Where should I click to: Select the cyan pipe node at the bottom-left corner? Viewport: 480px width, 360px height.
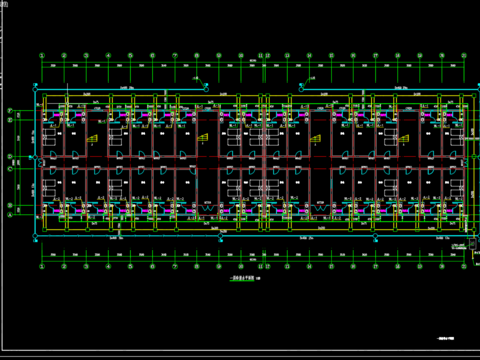(x=35, y=236)
